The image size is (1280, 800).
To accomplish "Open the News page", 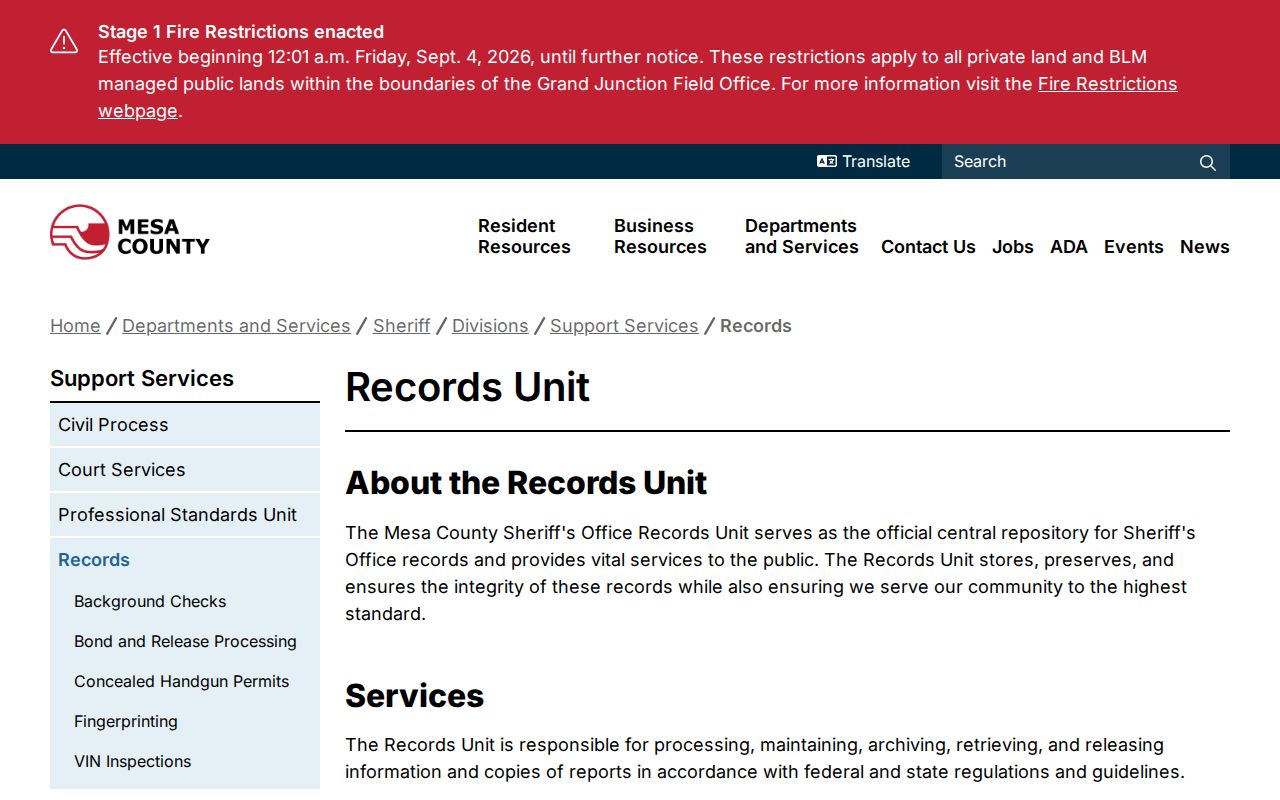I will coord(1205,247).
